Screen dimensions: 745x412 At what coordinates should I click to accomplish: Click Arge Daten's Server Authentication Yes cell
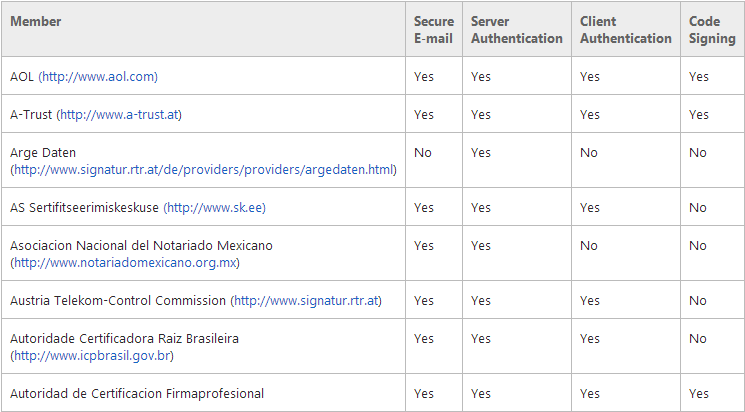pos(517,160)
